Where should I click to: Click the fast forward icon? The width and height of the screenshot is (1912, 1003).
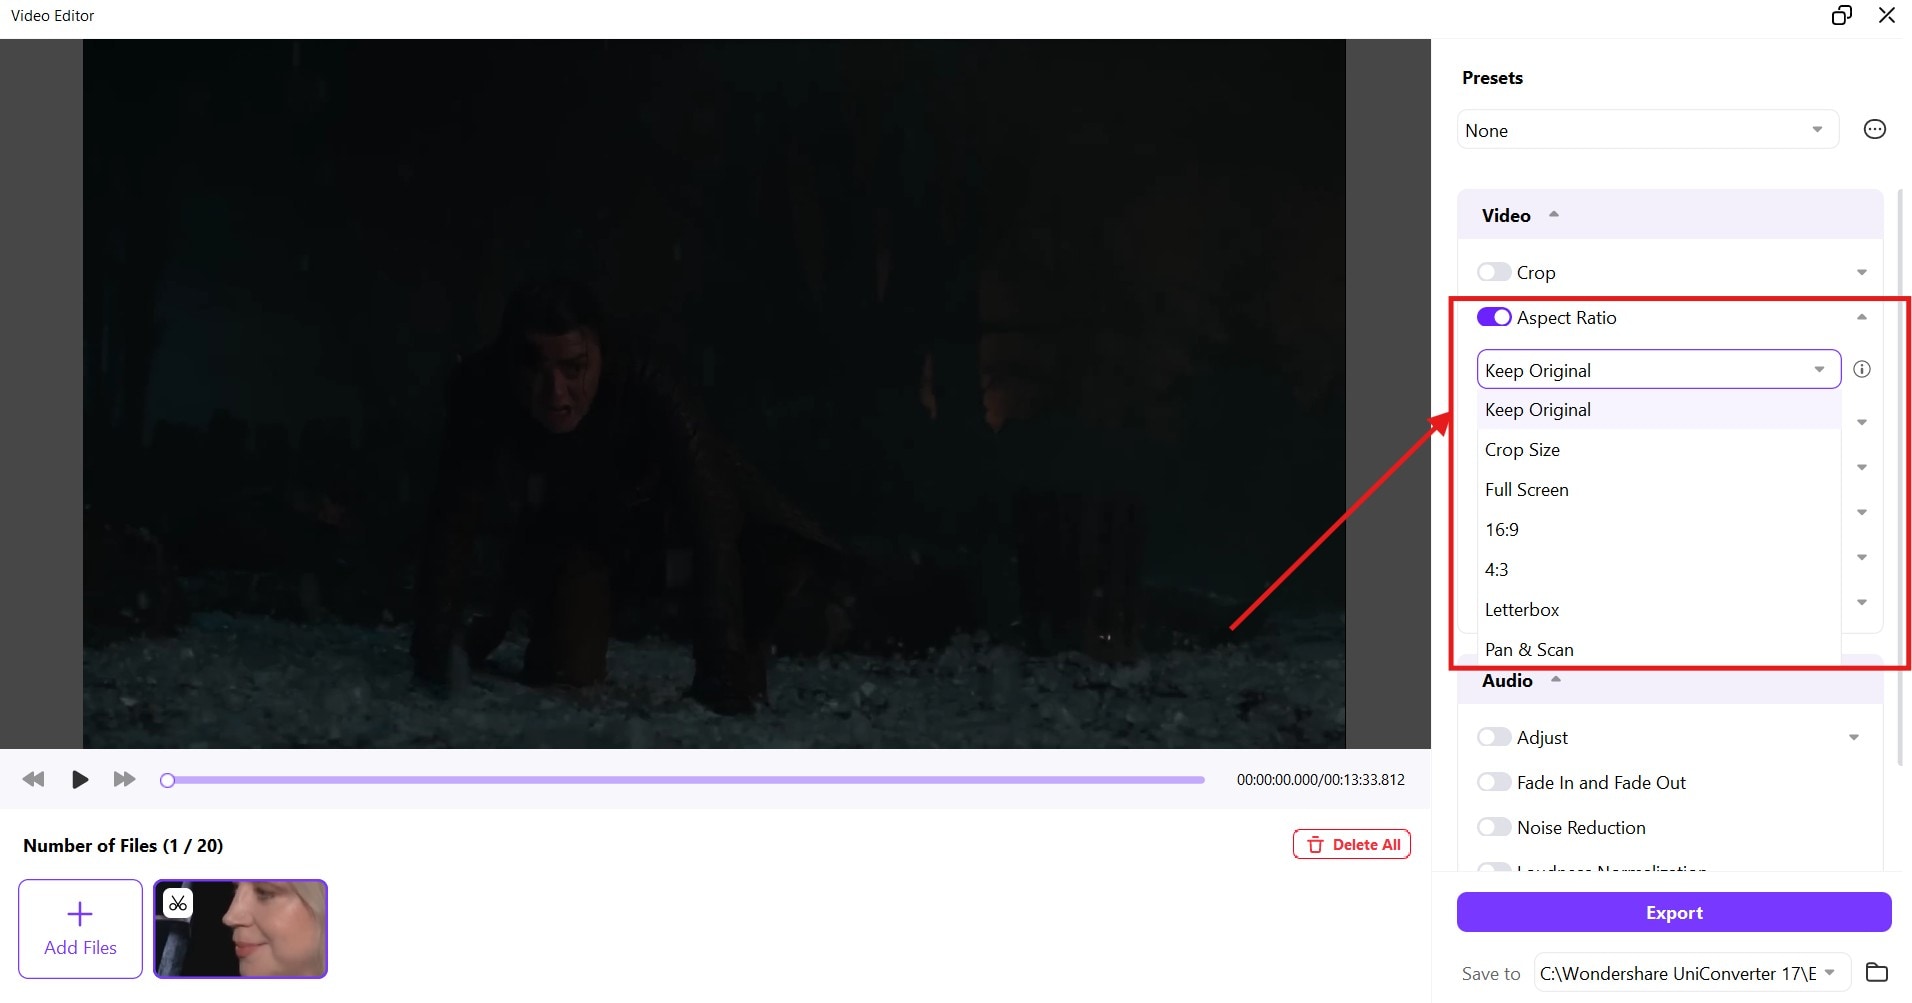(124, 779)
